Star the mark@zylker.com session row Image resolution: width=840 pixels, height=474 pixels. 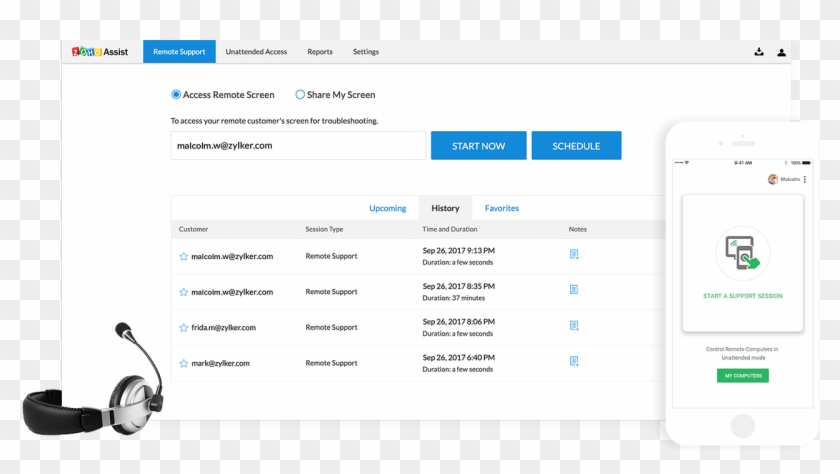183,364
